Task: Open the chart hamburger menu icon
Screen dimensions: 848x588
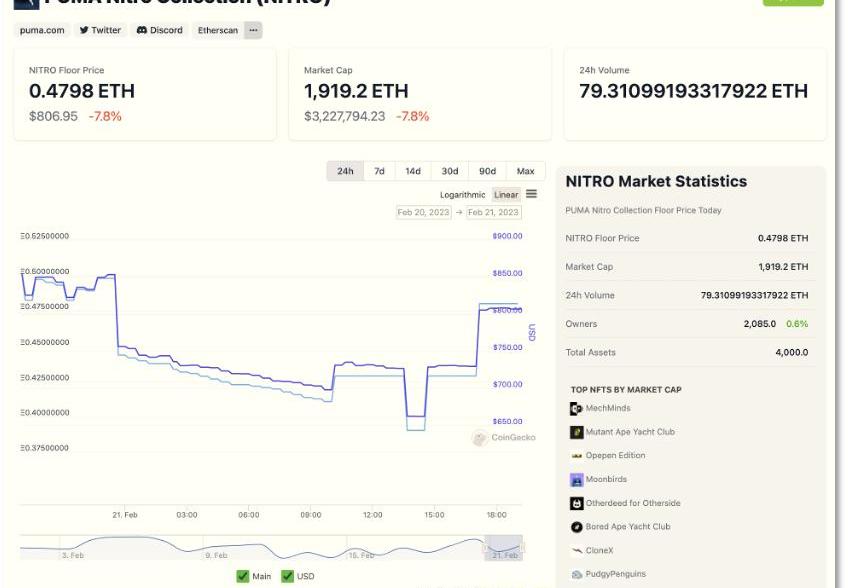Action: [x=531, y=194]
